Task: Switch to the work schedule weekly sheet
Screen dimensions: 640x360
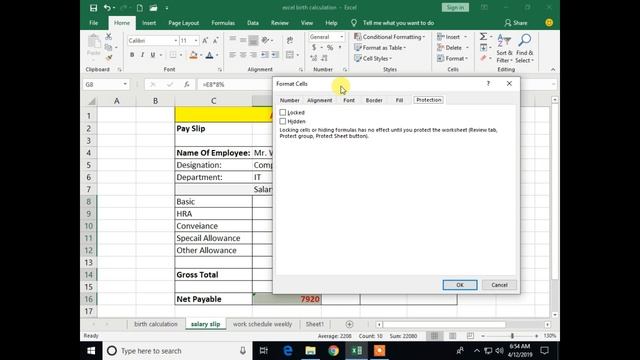Action: coord(262,324)
